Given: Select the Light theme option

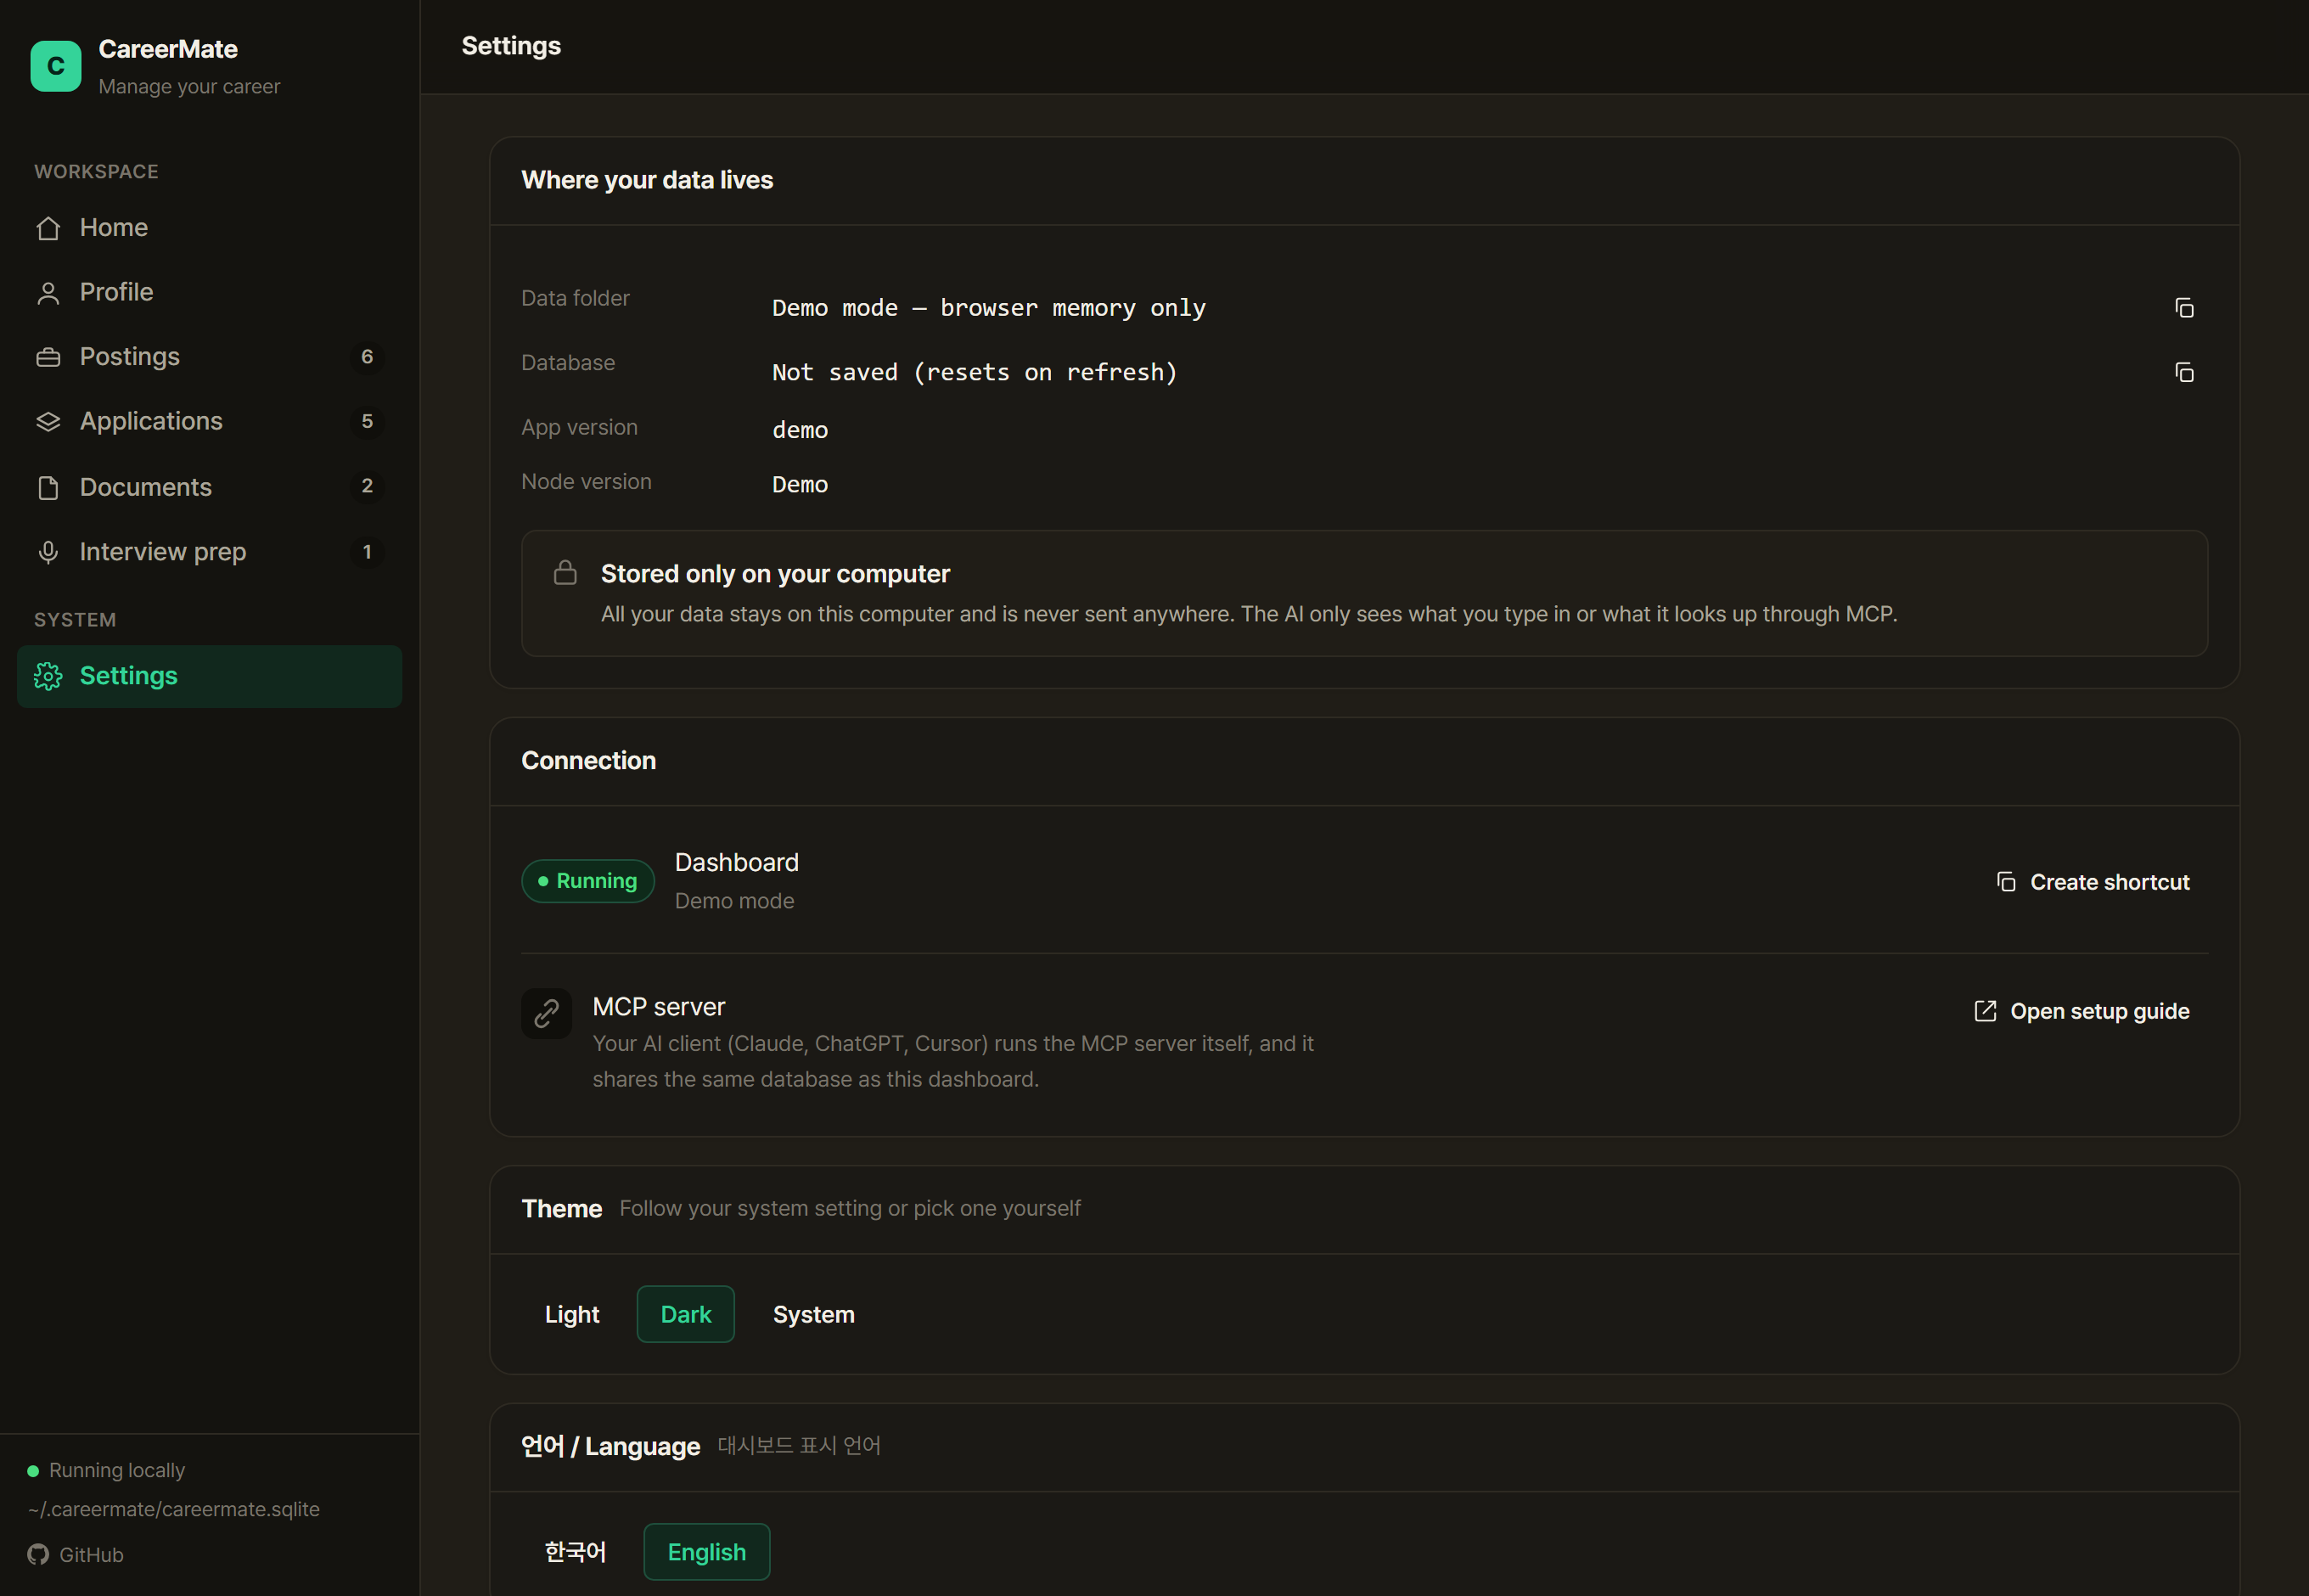Looking at the screenshot, I should pos(572,1314).
